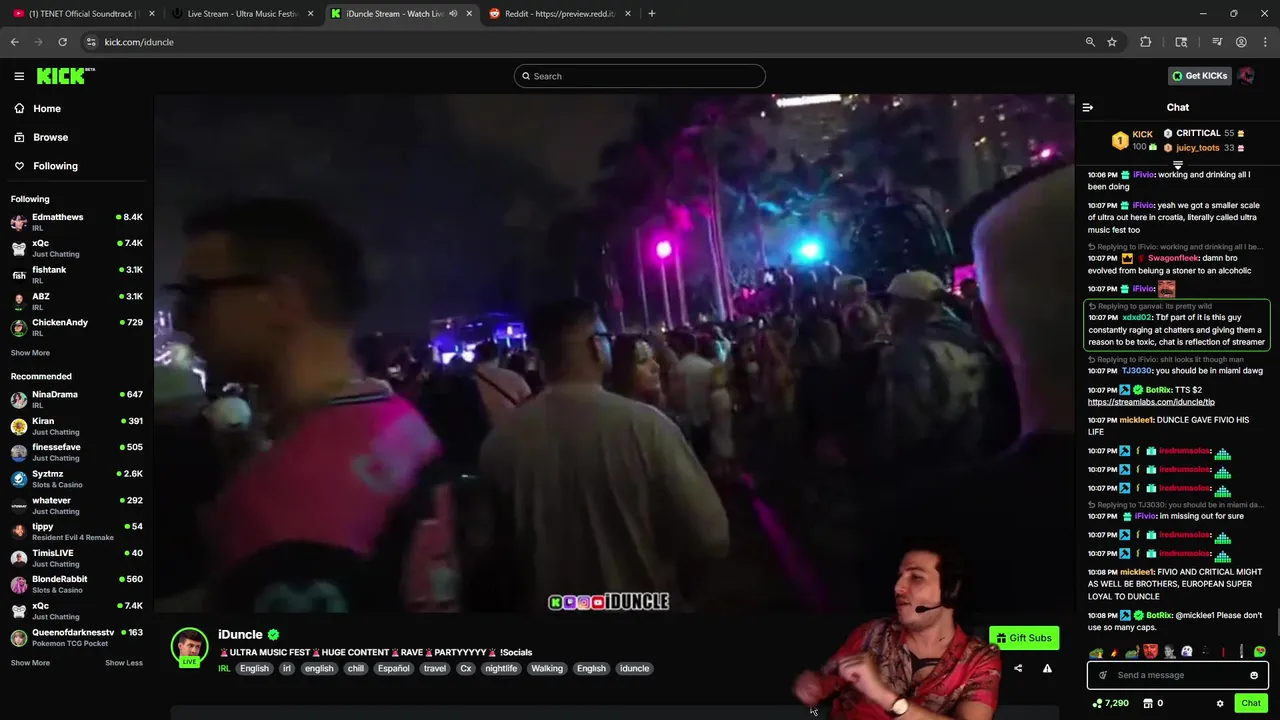The width and height of the screenshot is (1280, 720).
Task: Open tippy Resident Evil 4 channel
Action: [x=77, y=531]
